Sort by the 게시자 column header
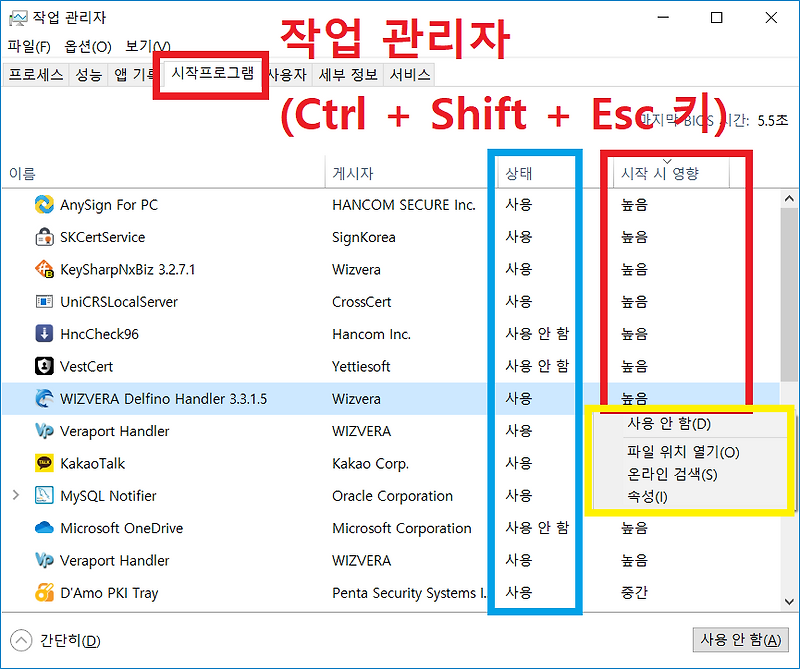800x669 pixels. click(411, 174)
